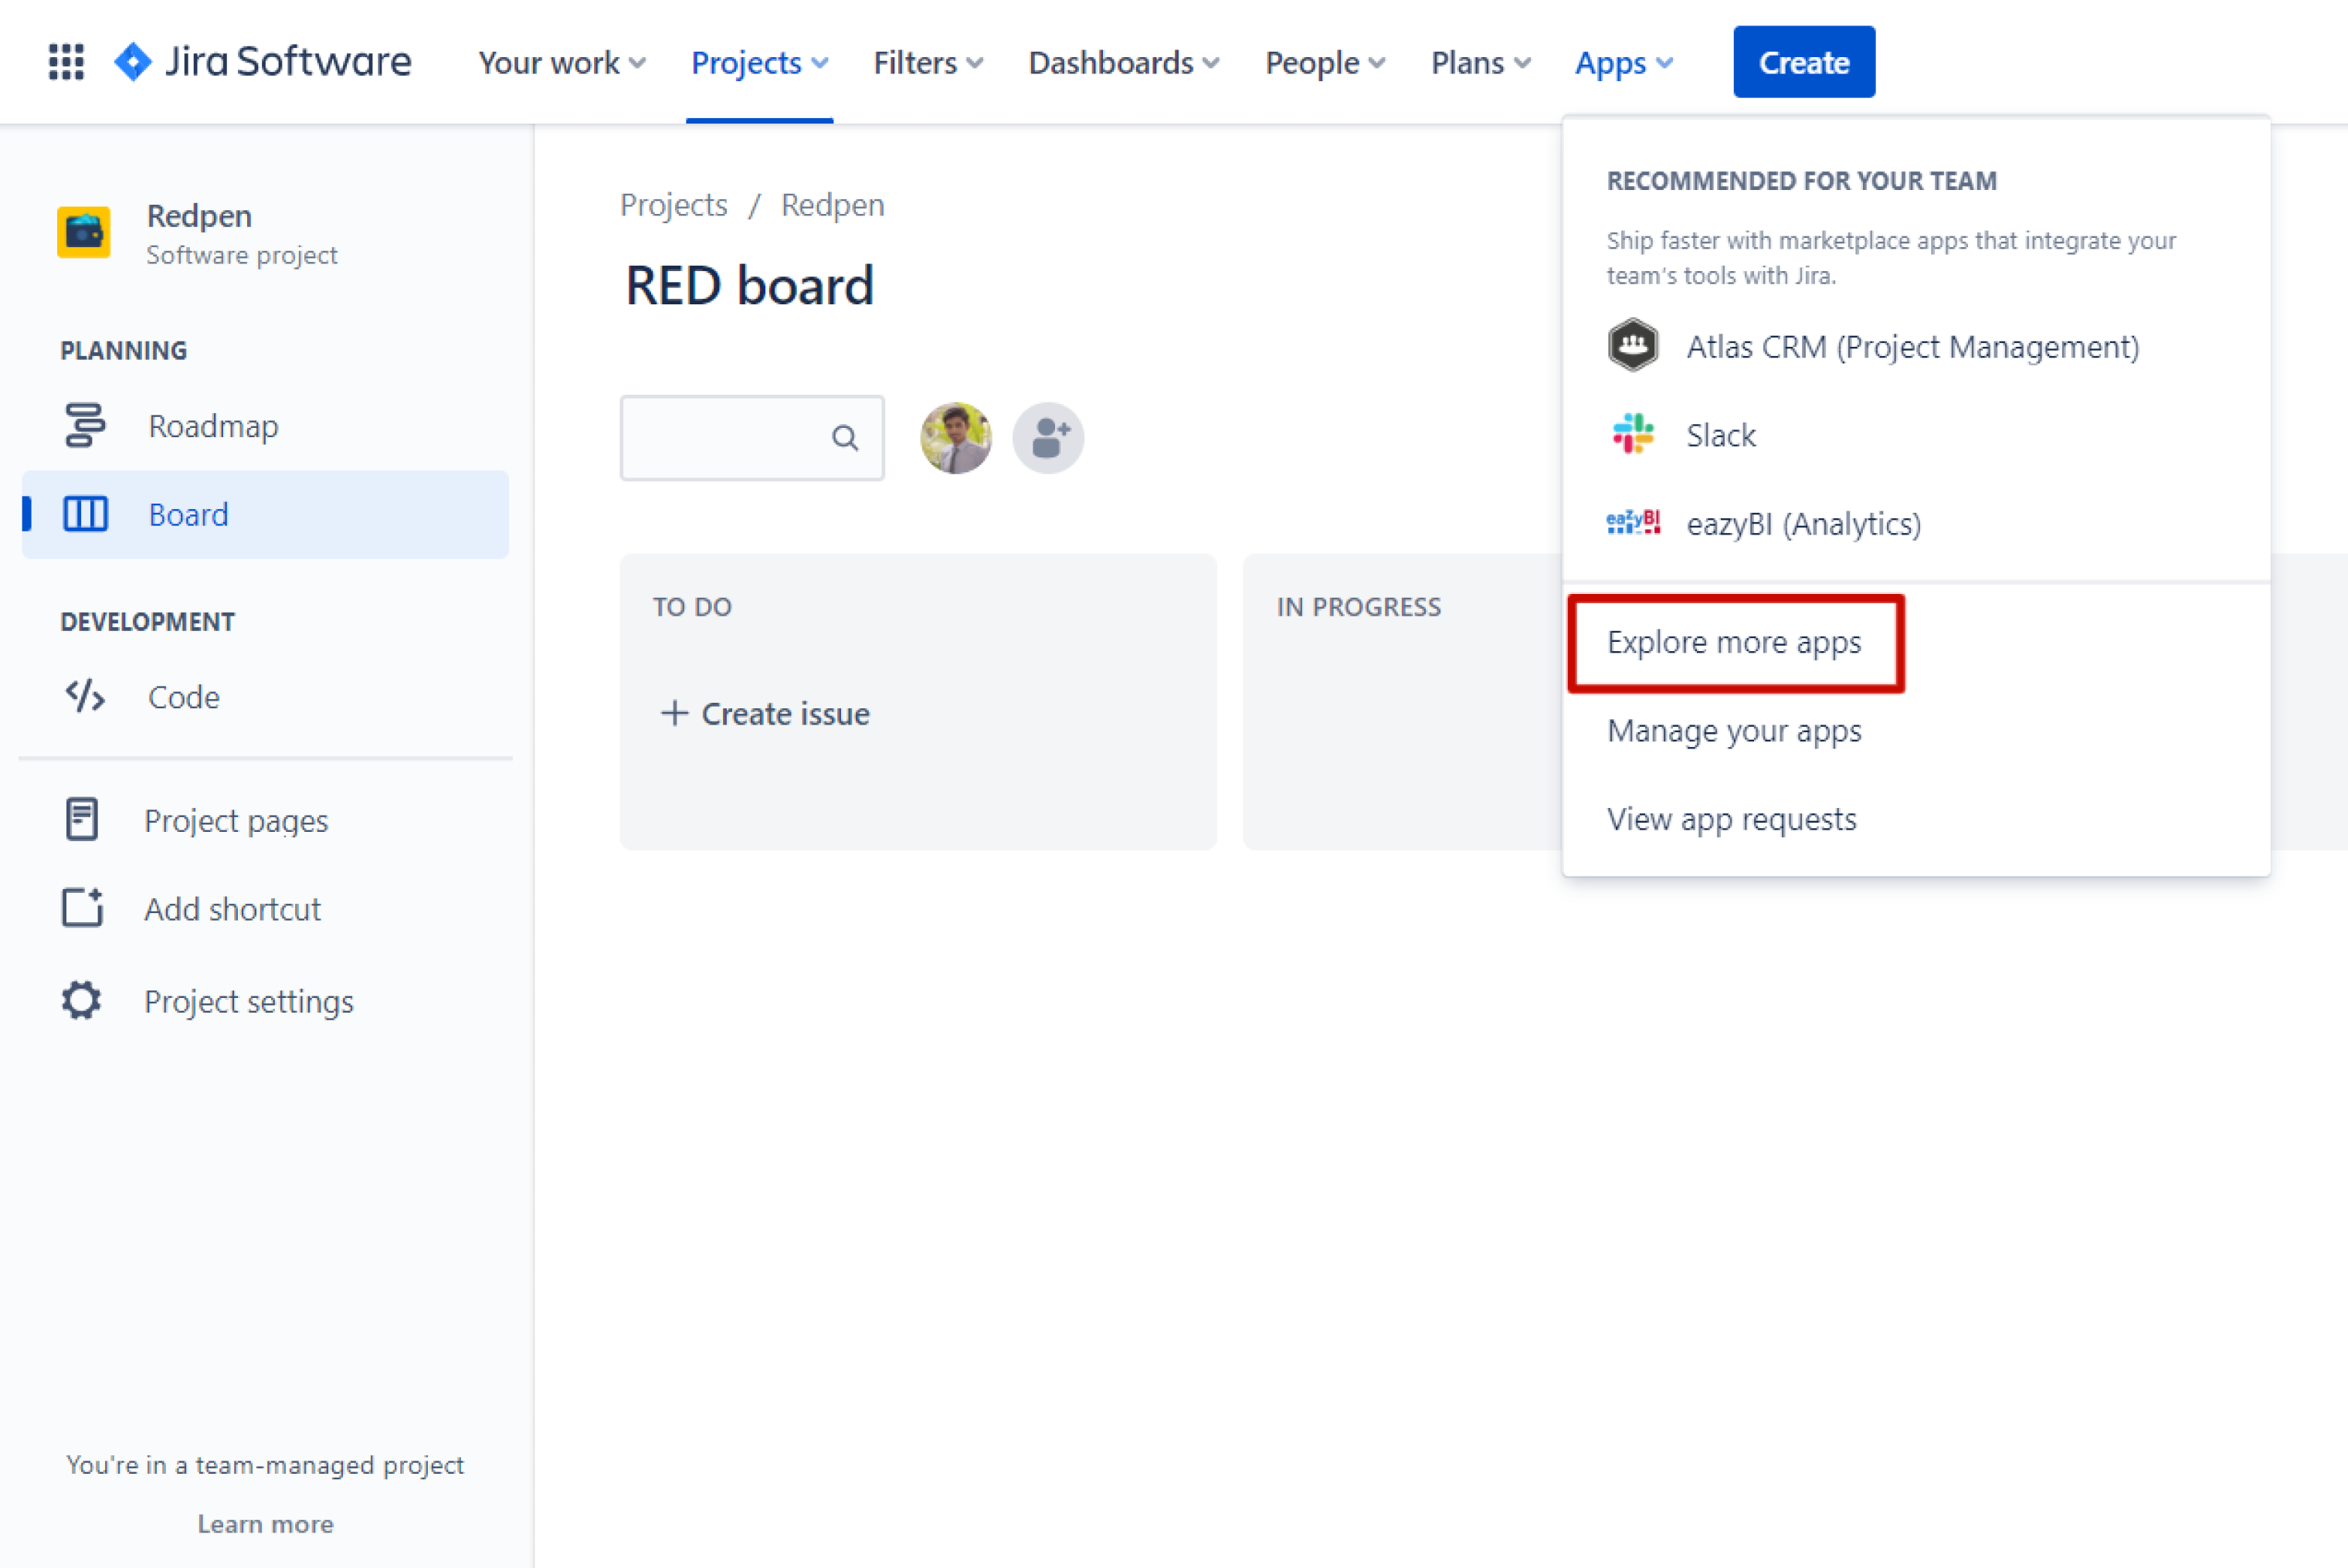Open Roadmap in the sidebar
2348x1568 pixels.
coord(265,426)
